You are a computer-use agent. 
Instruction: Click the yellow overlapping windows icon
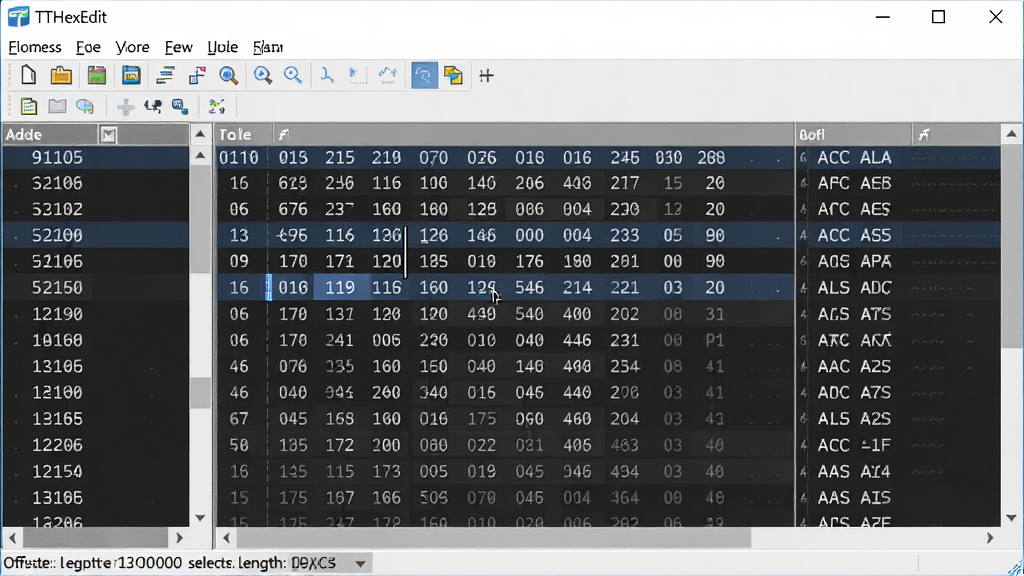[453, 76]
